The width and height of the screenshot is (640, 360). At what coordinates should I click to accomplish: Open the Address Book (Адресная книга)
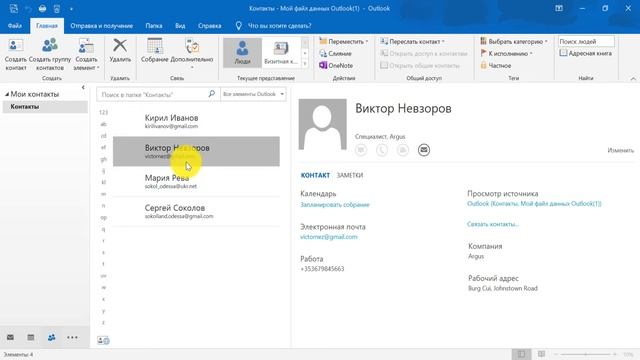click(x=586, y=53)
